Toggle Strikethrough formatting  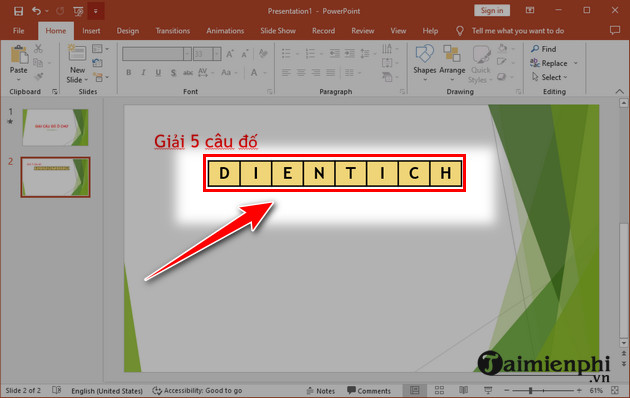tap(188, 73)
